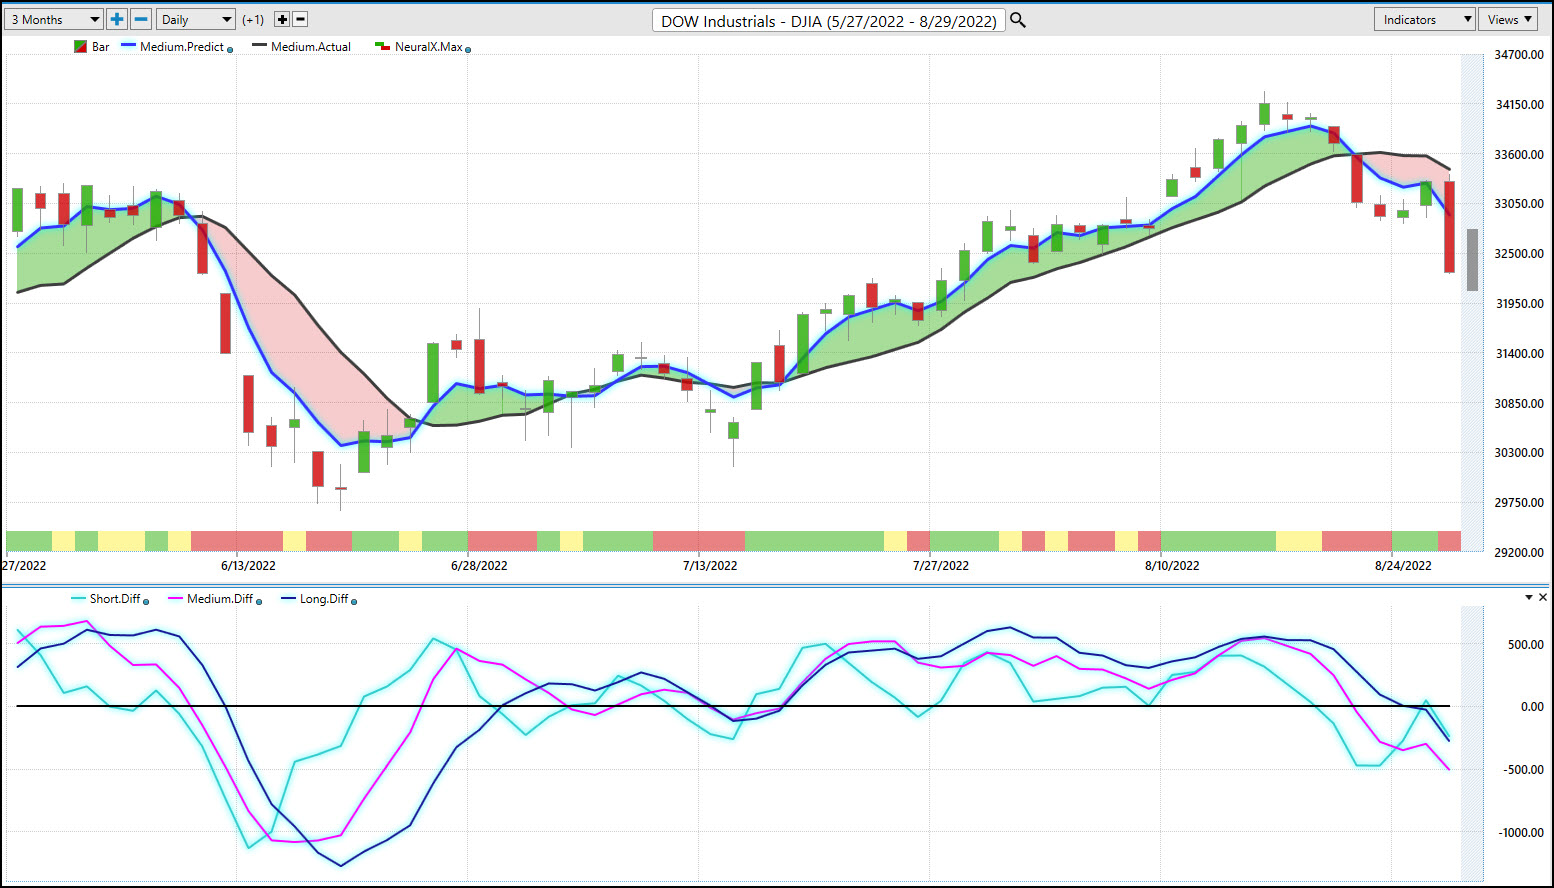Click the dot next to Short.Diff
This screenshot has height=888, width=1554.
coord(146,601)
